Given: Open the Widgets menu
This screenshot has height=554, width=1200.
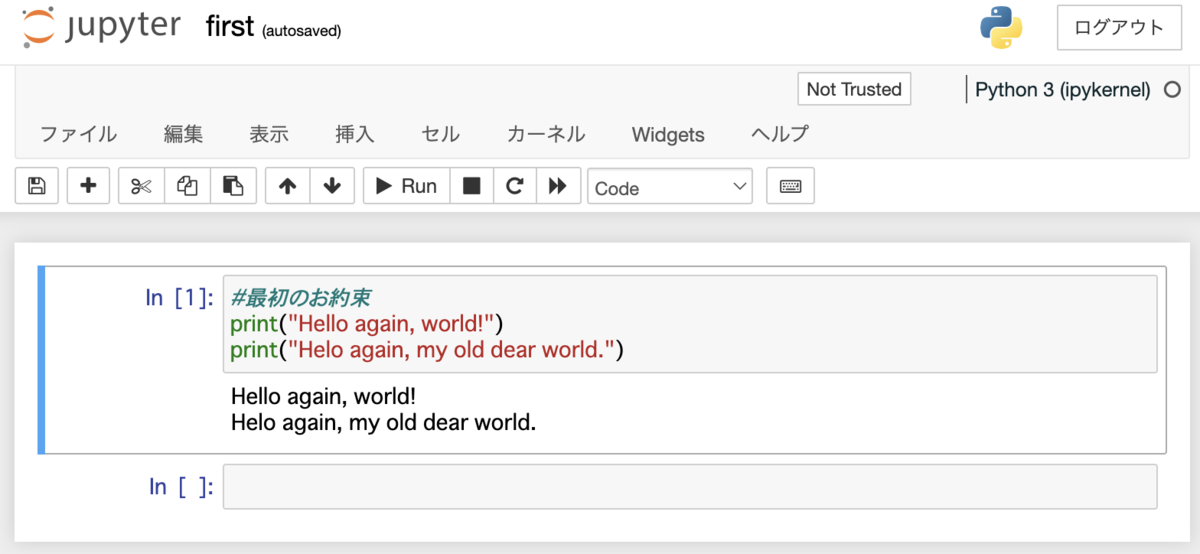Looking at the screenshot, I should tap(668, 134).
